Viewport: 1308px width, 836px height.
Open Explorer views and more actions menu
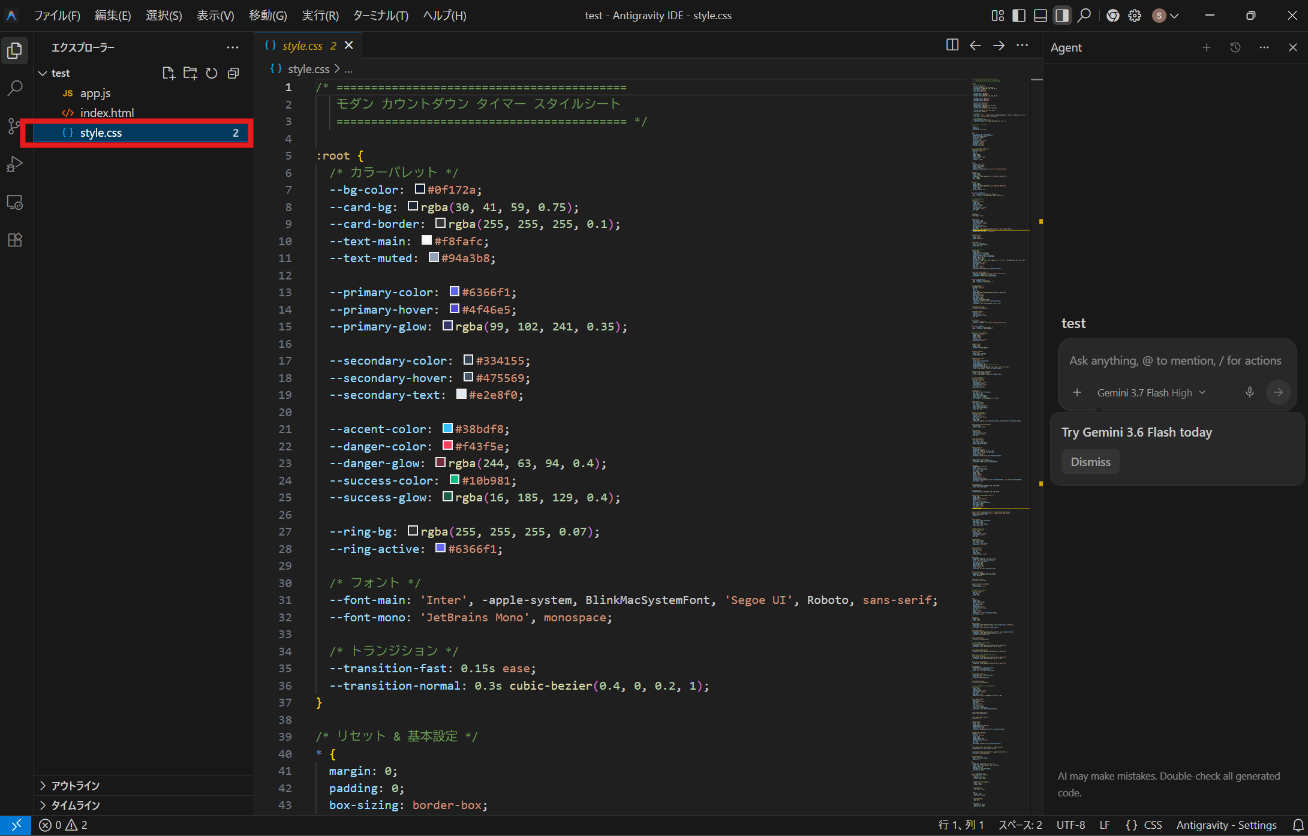(x=233, y=47)
